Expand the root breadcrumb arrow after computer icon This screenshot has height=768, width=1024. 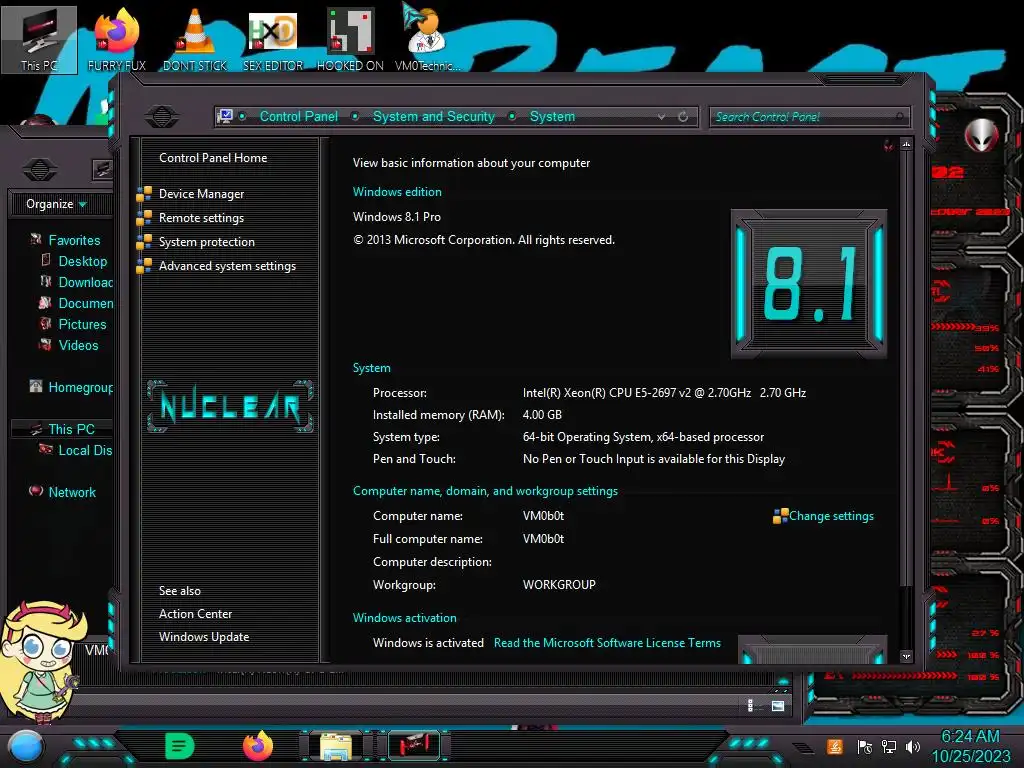pyautogui.click(x=242, y=116)
